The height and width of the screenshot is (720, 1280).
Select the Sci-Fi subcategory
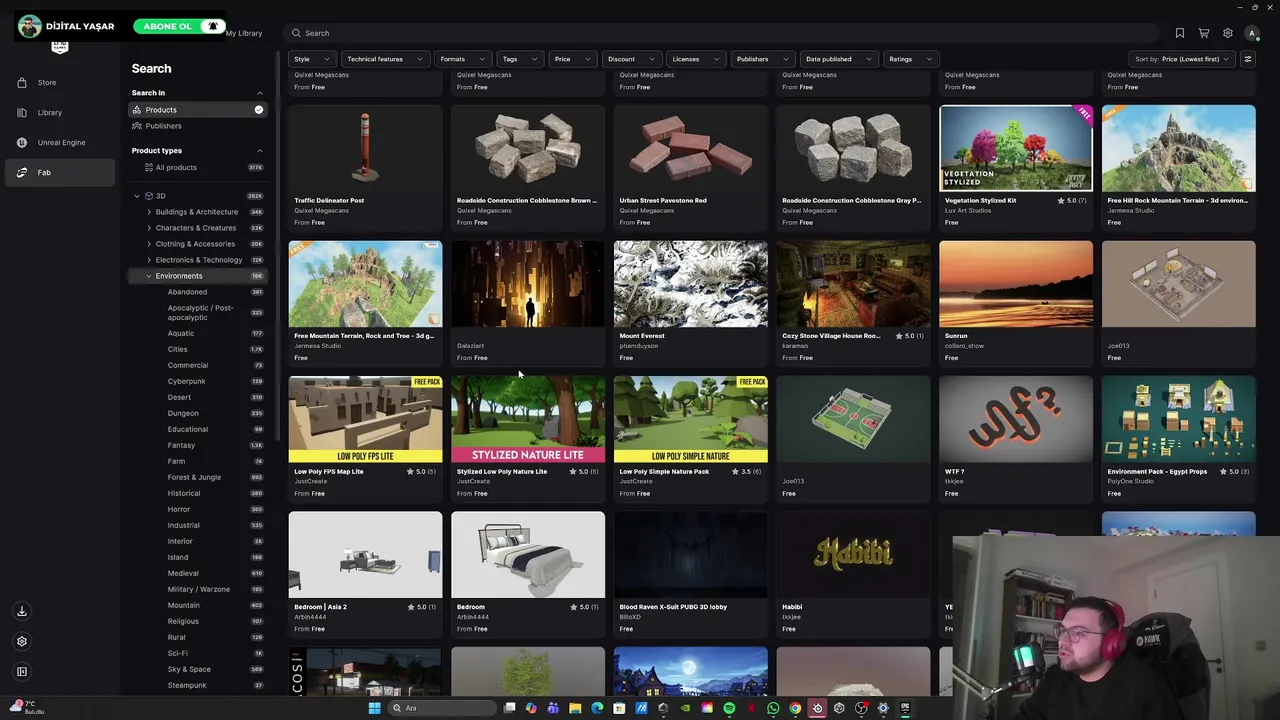coord(177,653)
